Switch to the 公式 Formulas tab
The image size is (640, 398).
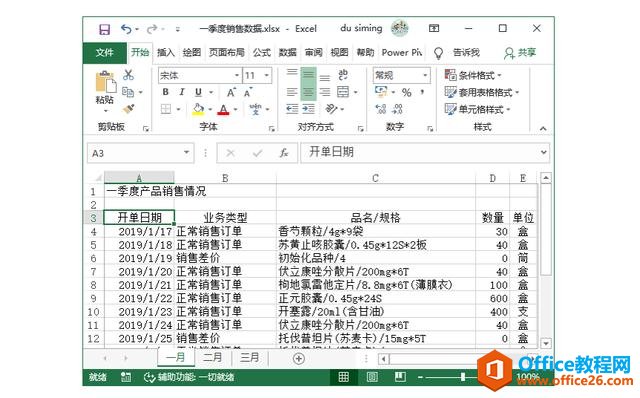point(262,53)
